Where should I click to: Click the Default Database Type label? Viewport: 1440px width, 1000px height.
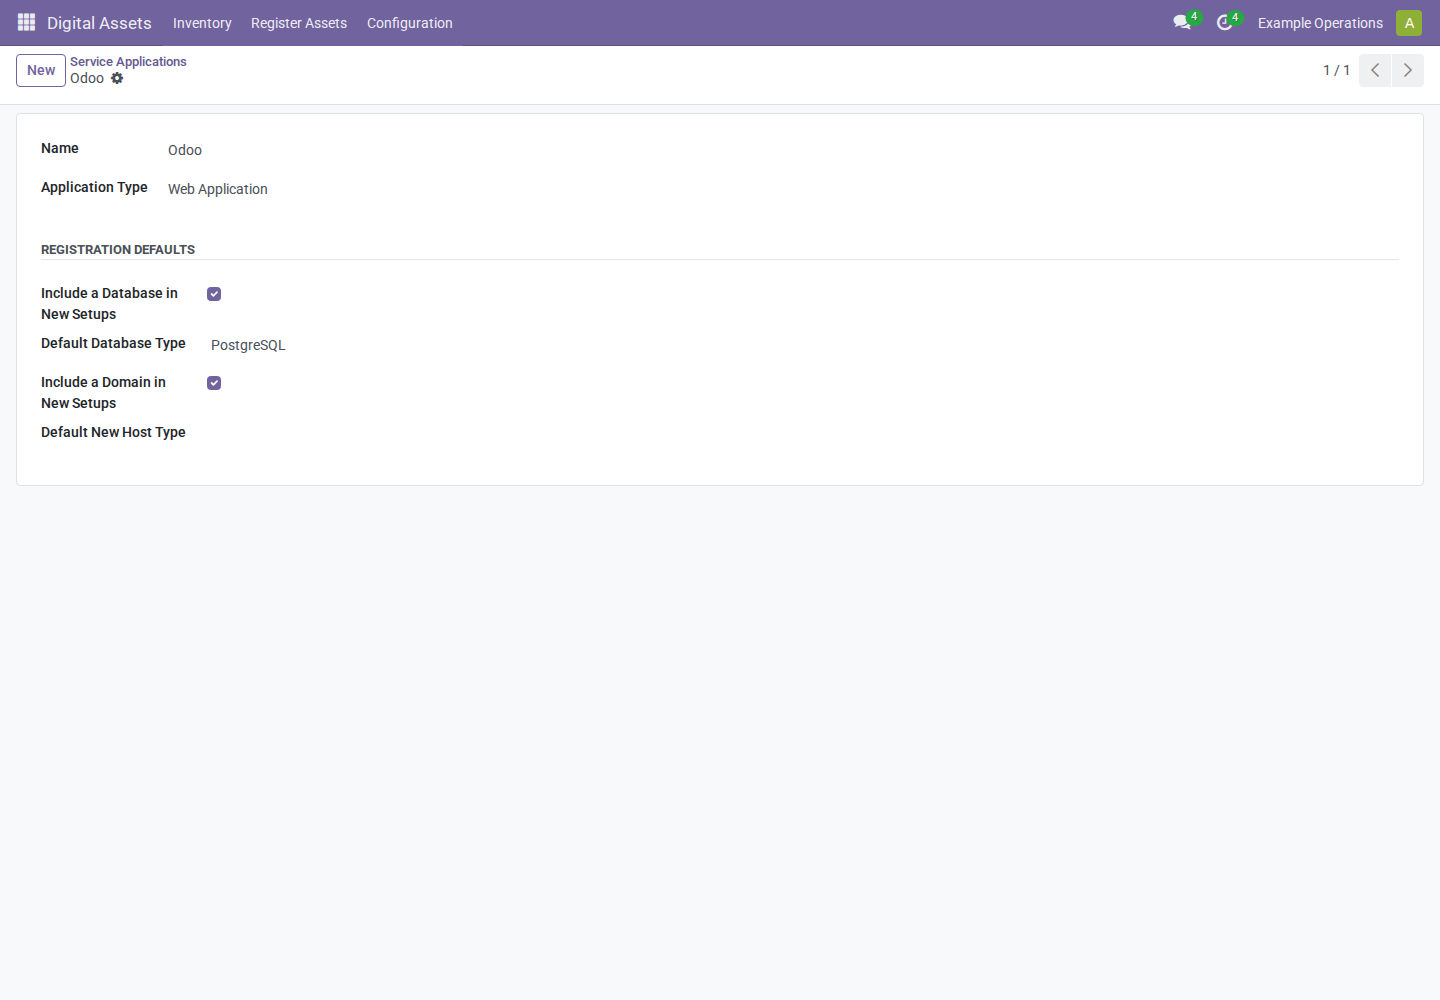tap(113, 343)
